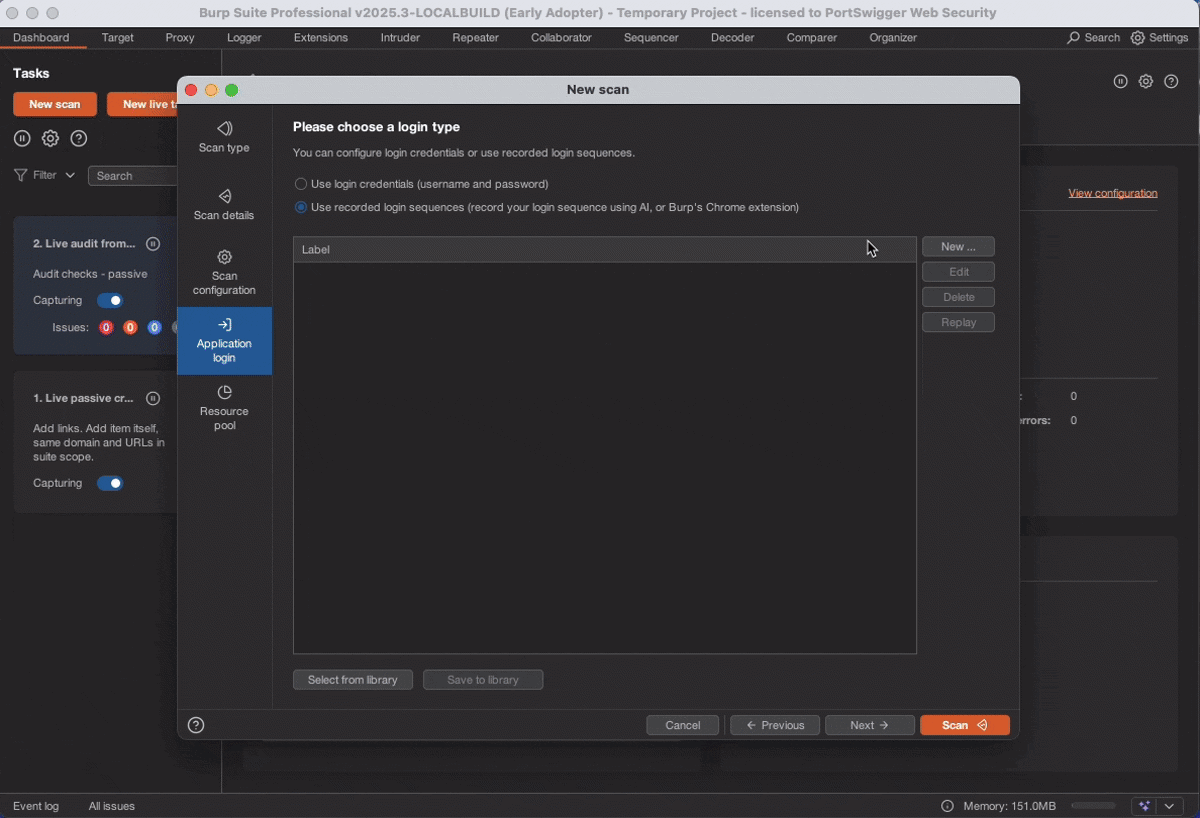Click the help icon in dialog footer
Image resolution: width=1200 pixels, height=818 pixels.
coord(196,725)
